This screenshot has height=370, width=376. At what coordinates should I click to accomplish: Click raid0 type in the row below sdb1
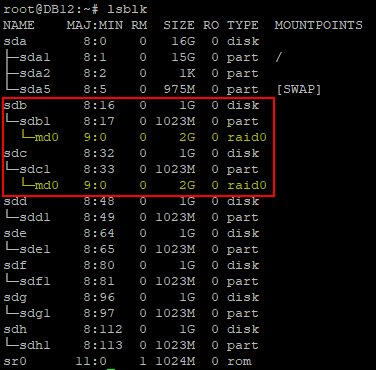tap(247, 137)
